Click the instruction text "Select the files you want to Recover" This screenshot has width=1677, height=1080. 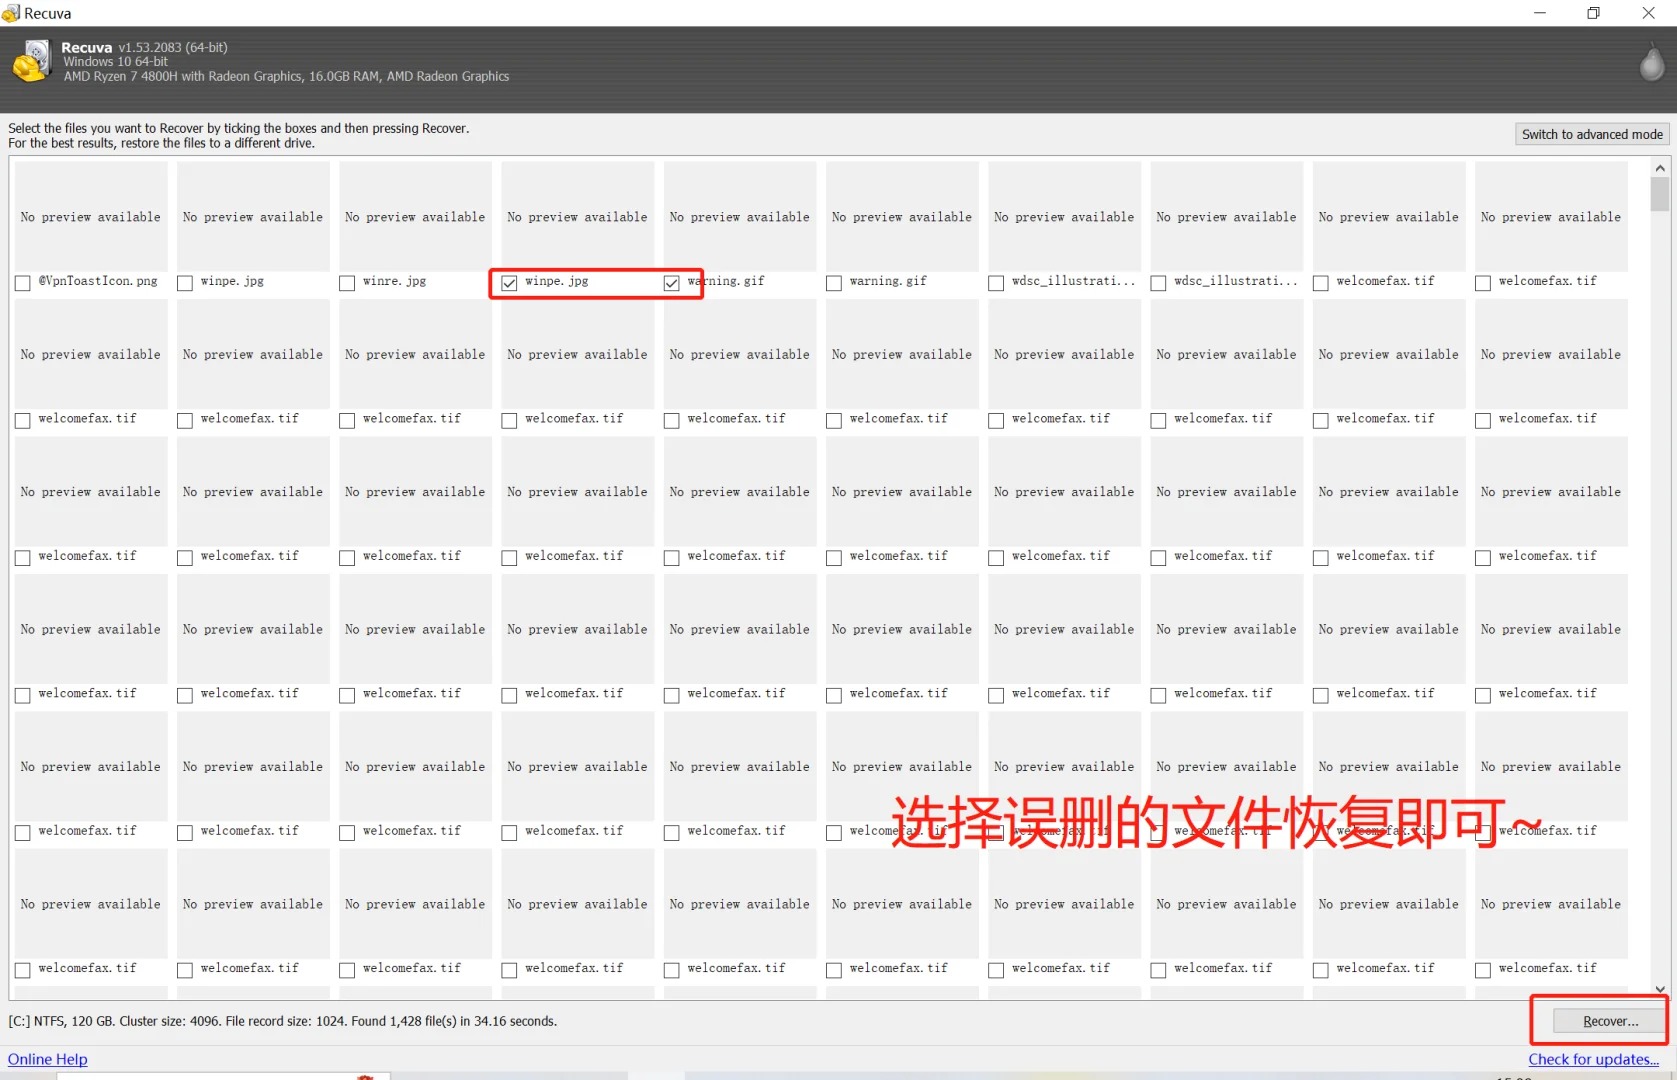tap(106, 128)
